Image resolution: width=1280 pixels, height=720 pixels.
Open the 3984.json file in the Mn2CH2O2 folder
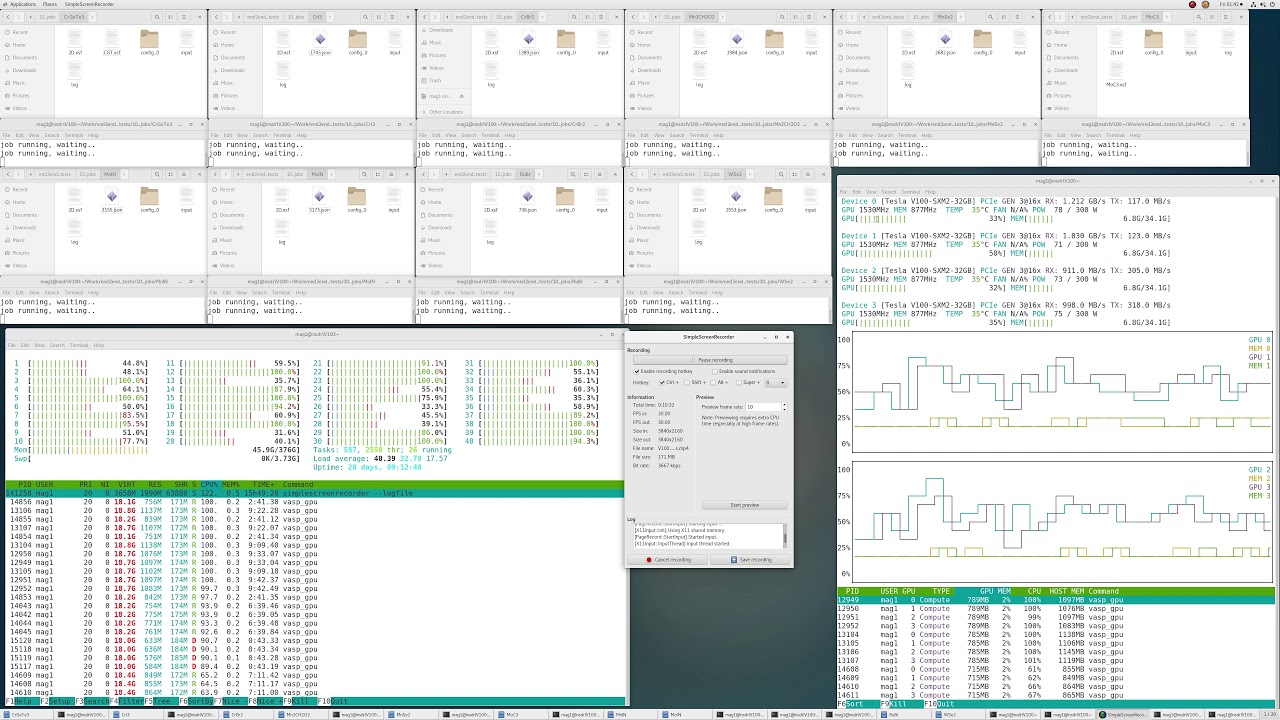click(737, 40)
